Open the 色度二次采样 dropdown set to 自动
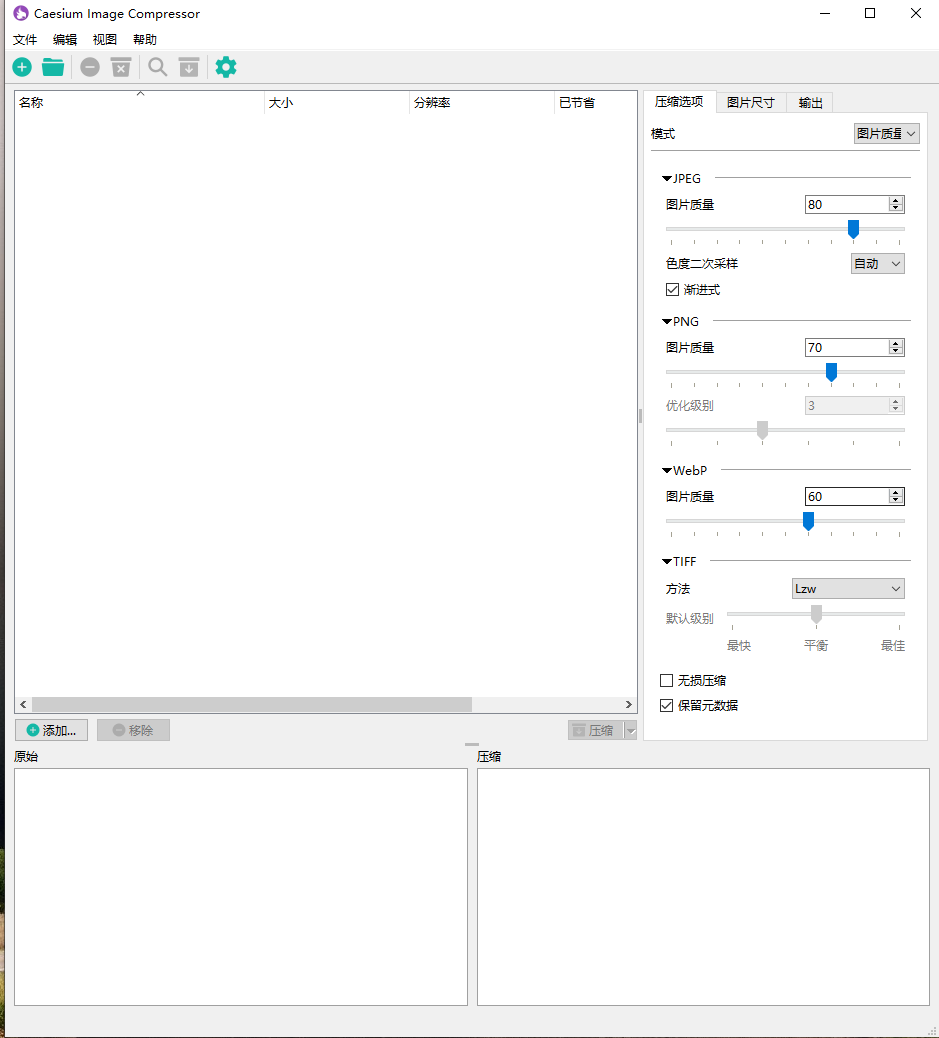 click(x=877, y=264)
